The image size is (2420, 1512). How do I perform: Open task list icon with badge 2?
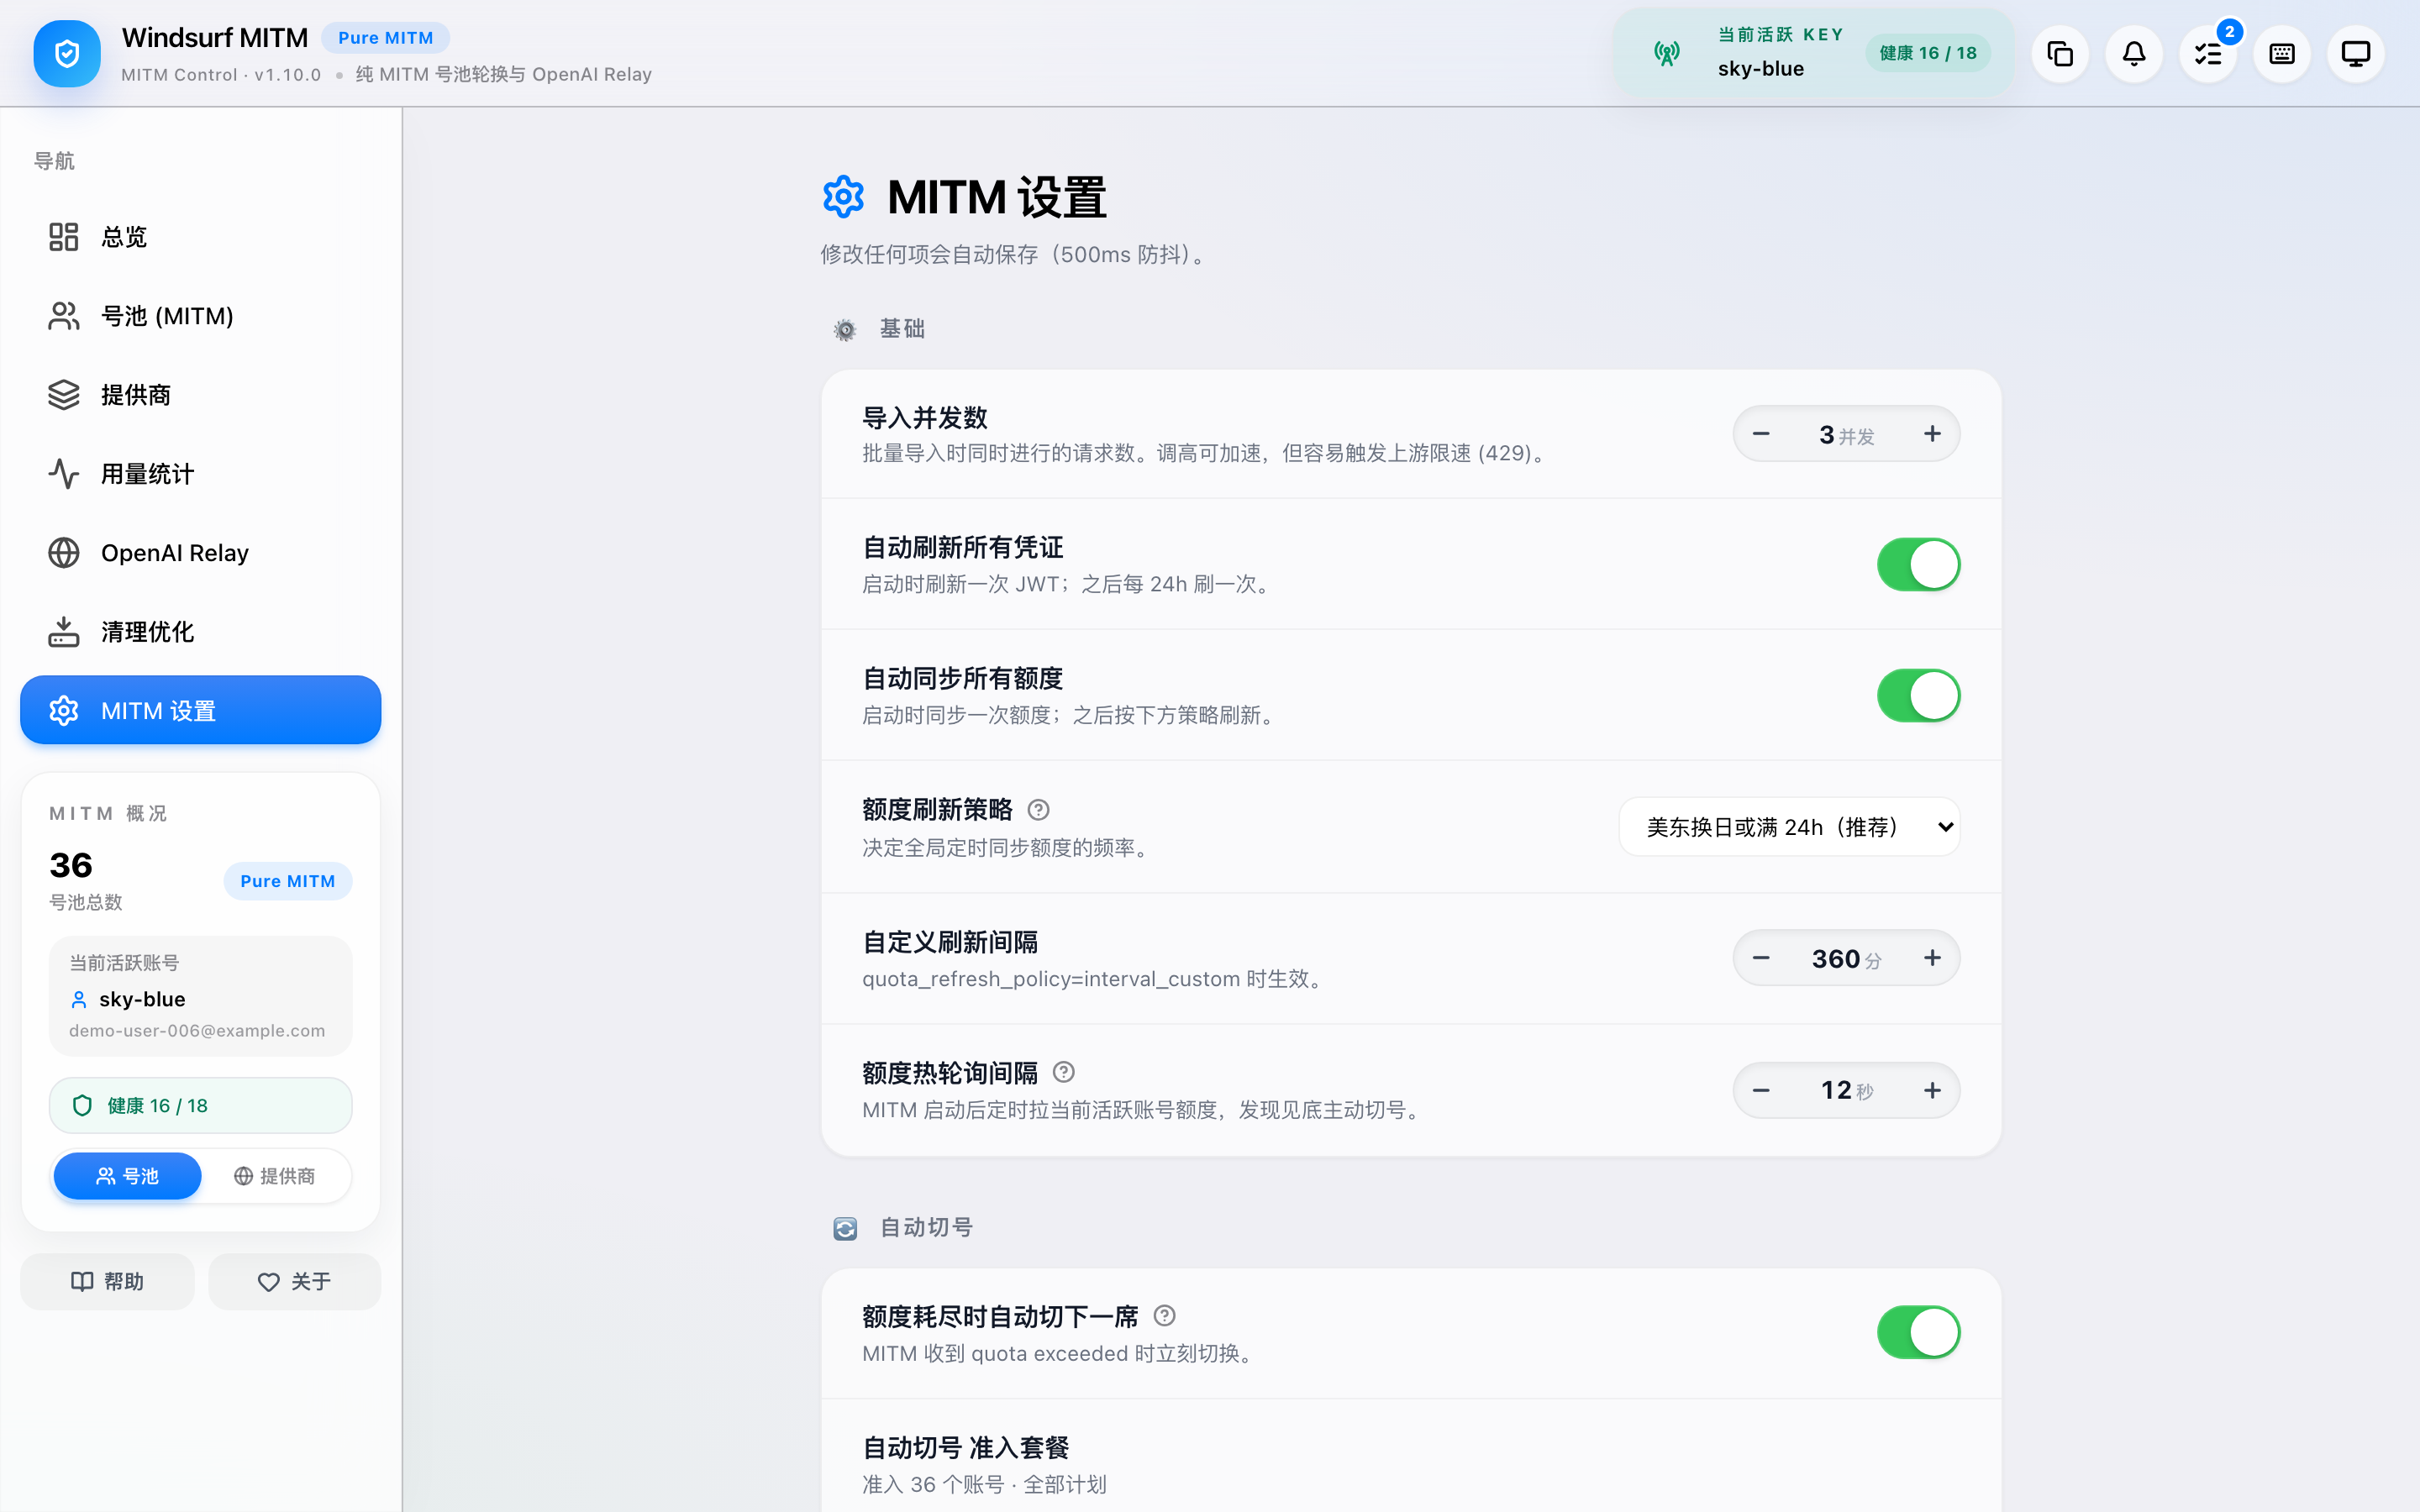pyautogui.click(x=2208, y=54)
